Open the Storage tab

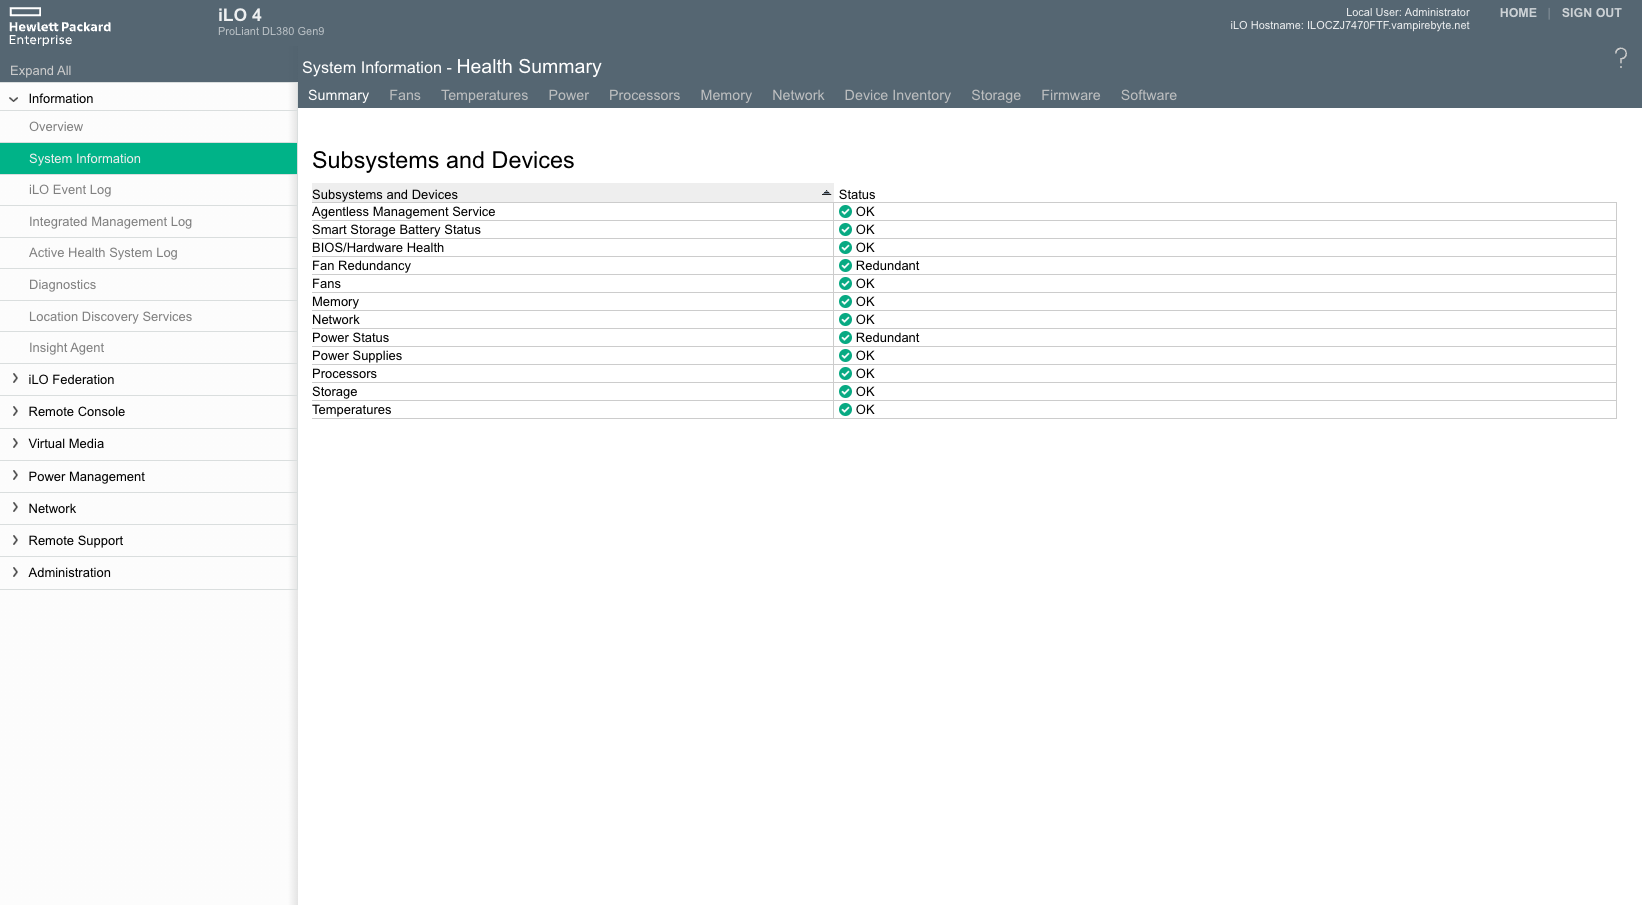coord(996,95)
